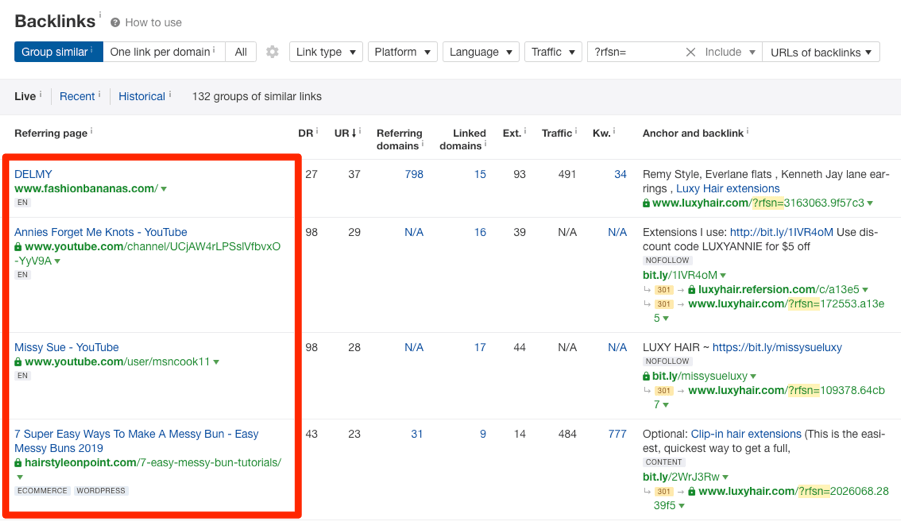Image resolution: width=901 pixels, height=522 pixels.
Task: Expand arrow next to bit.ly/2WrJ3Rw
Action: click(725, 477)
